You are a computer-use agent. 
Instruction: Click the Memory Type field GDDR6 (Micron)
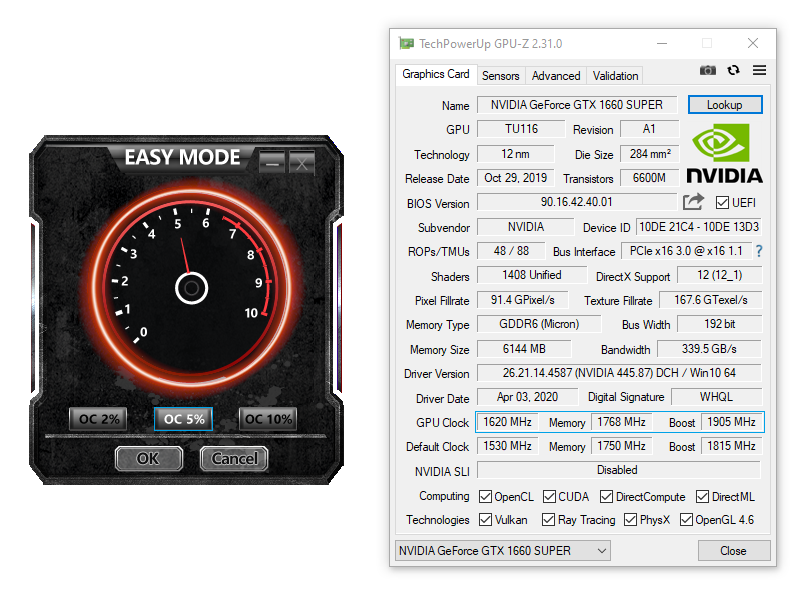(539, 324)
